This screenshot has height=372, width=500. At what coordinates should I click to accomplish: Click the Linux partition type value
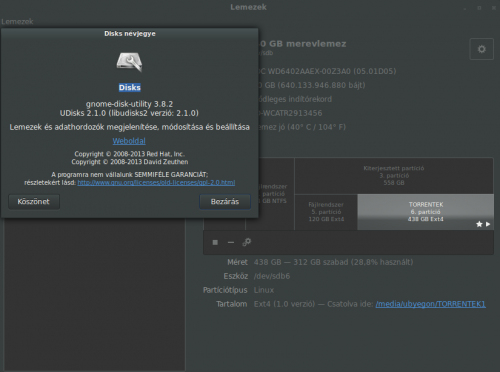264,290
